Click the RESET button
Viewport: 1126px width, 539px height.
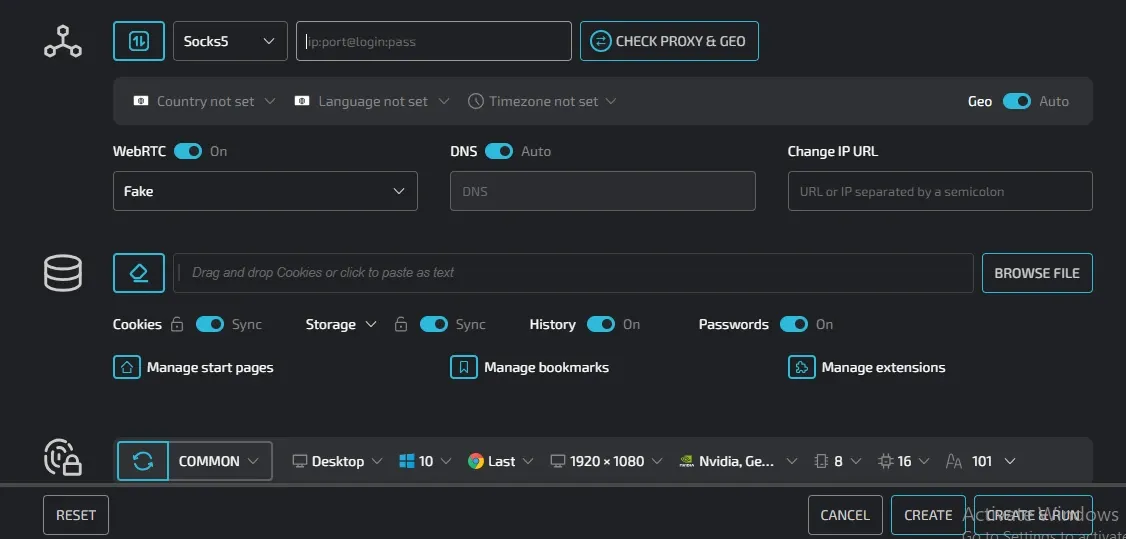pyautogui.click(x=76, y=515)
